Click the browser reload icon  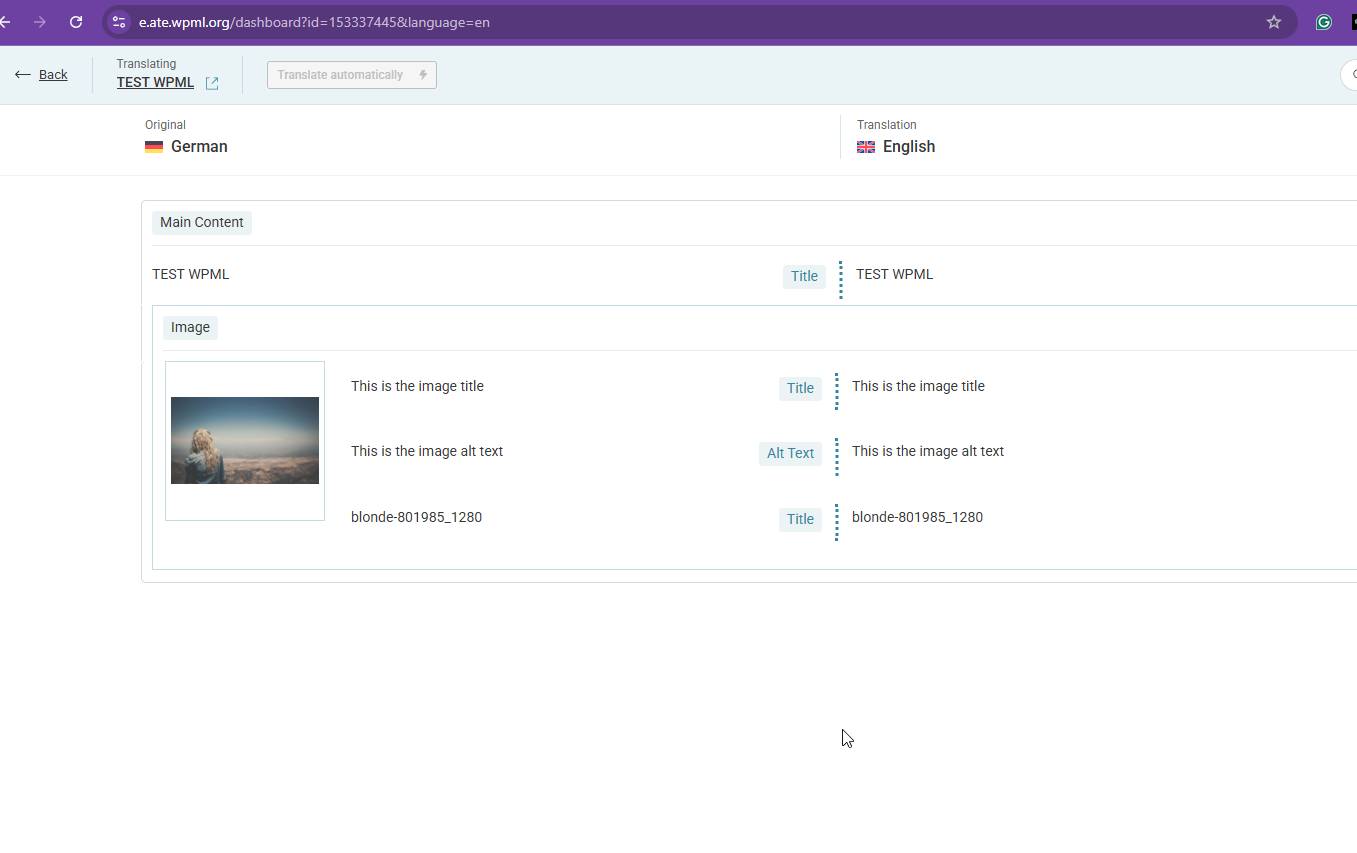(x=76, y=22)
